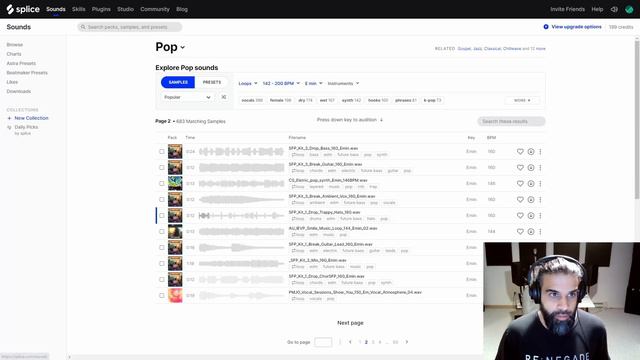Switch to the Presets tab

point(211,82)
